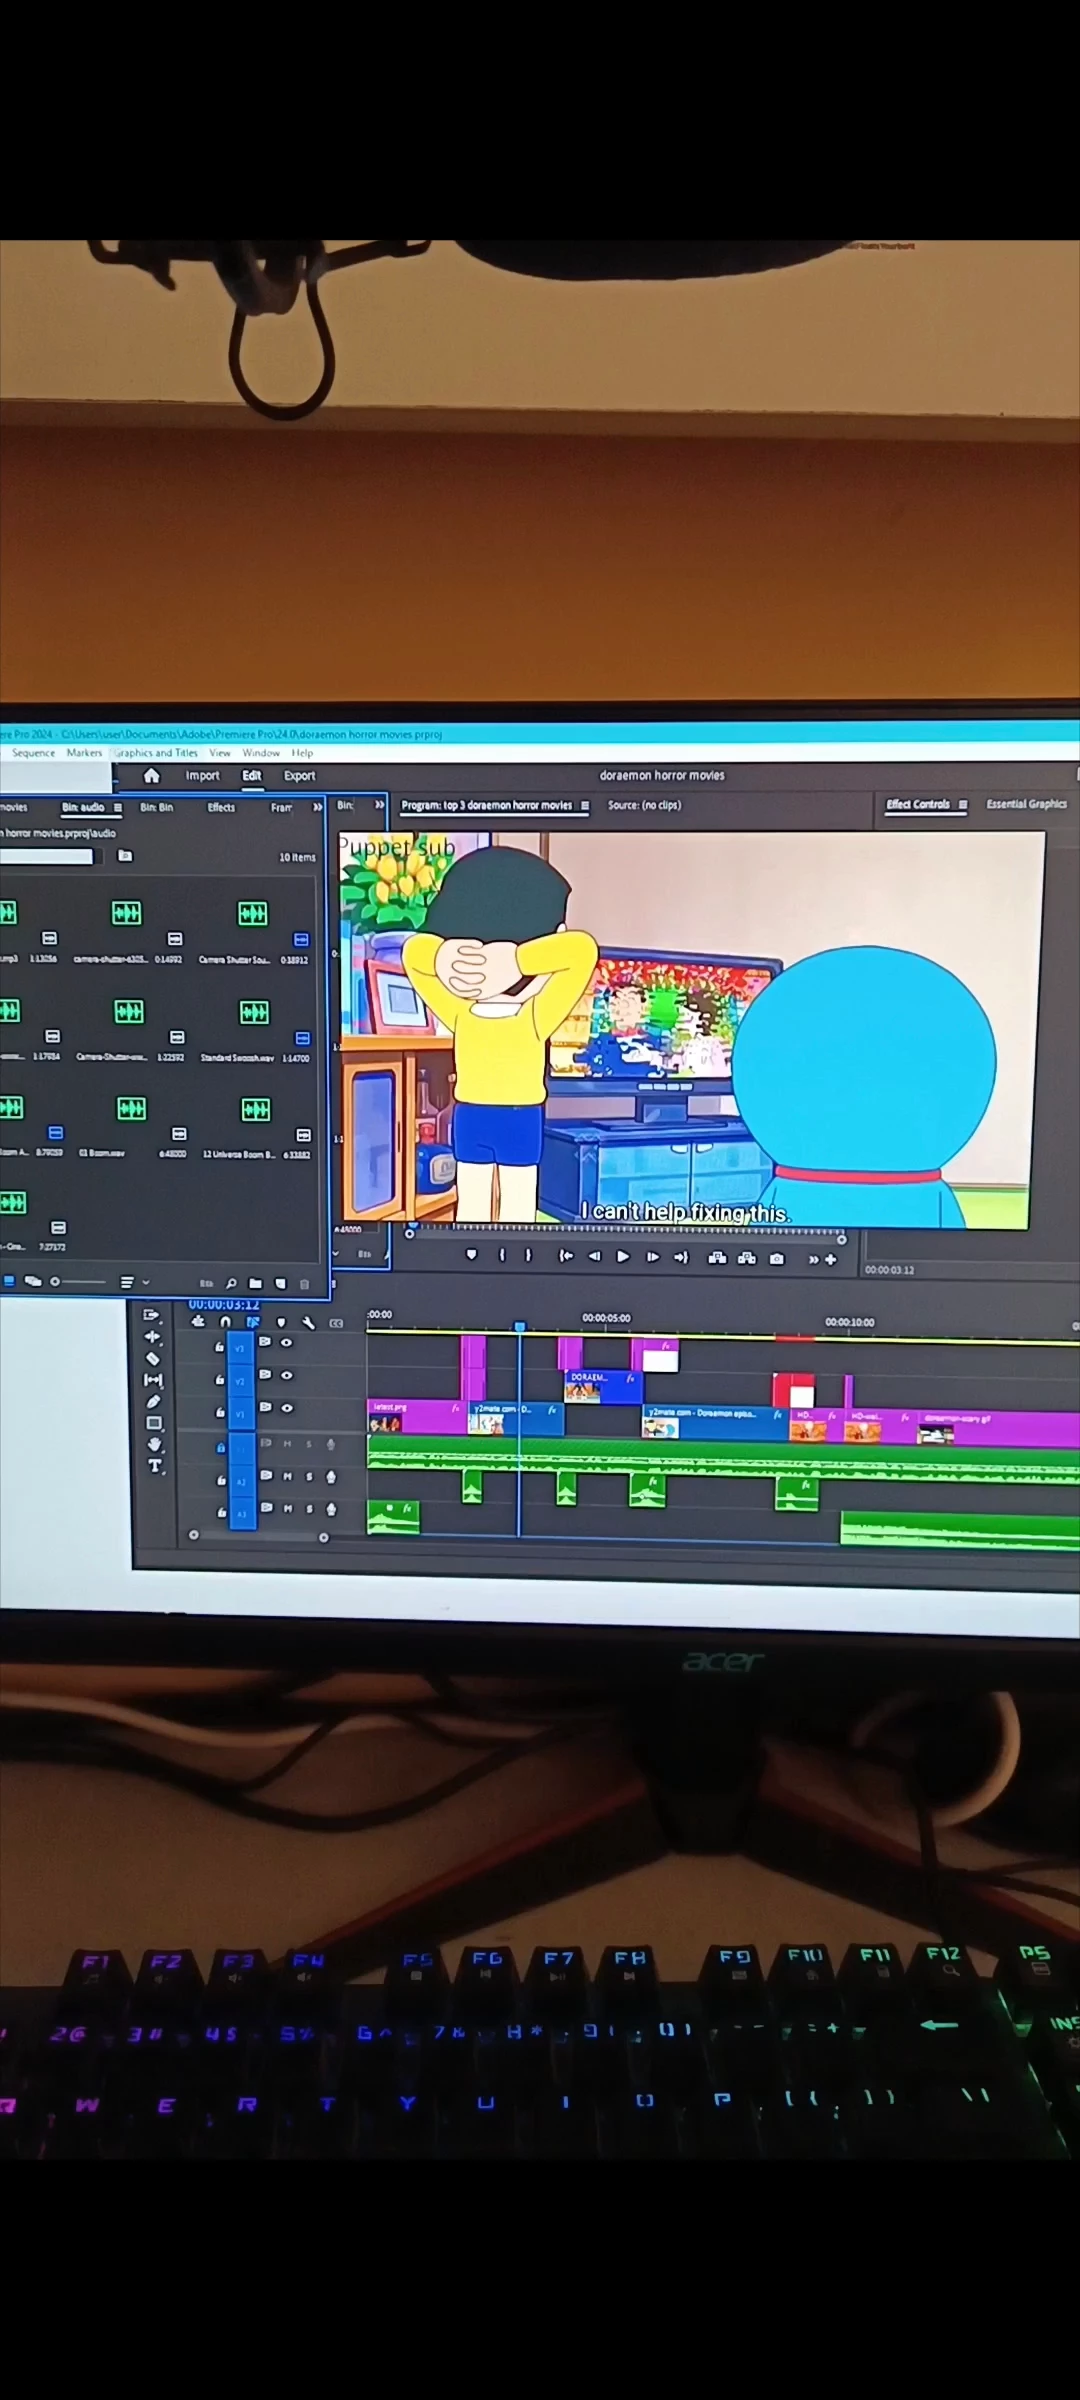
Task: Step forward one frame
Action: point(653,1257)
